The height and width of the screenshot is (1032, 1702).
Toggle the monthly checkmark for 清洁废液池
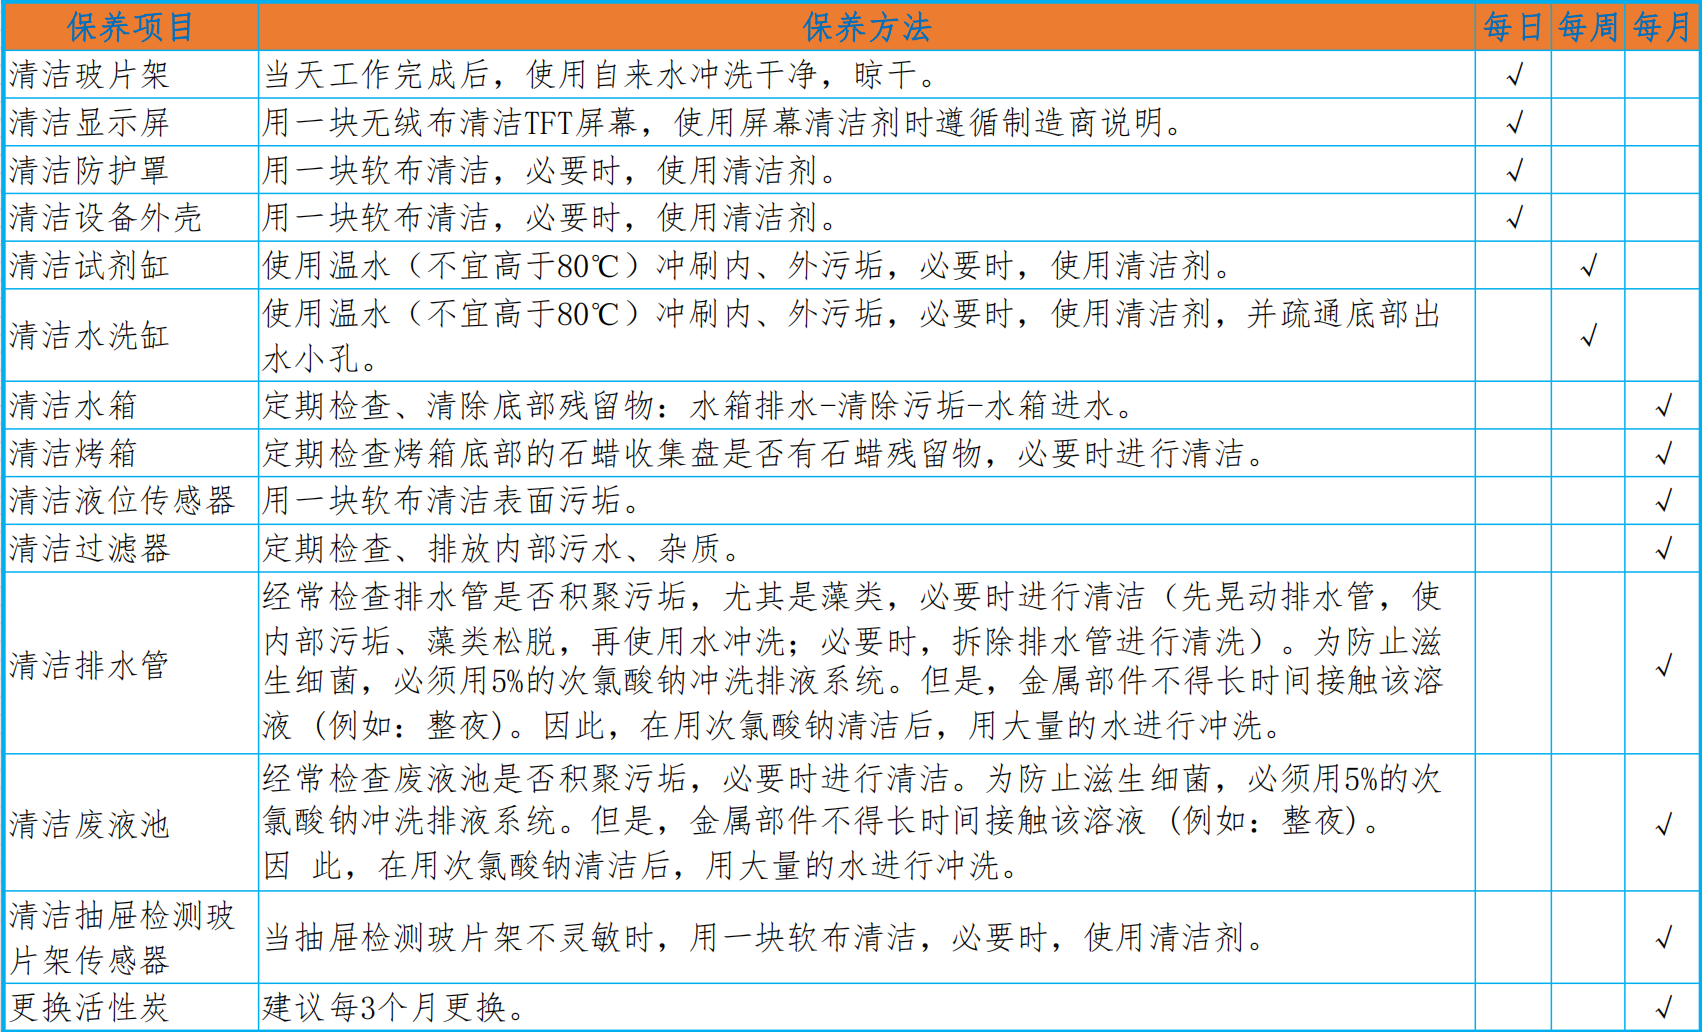(x=1663, y=824)
